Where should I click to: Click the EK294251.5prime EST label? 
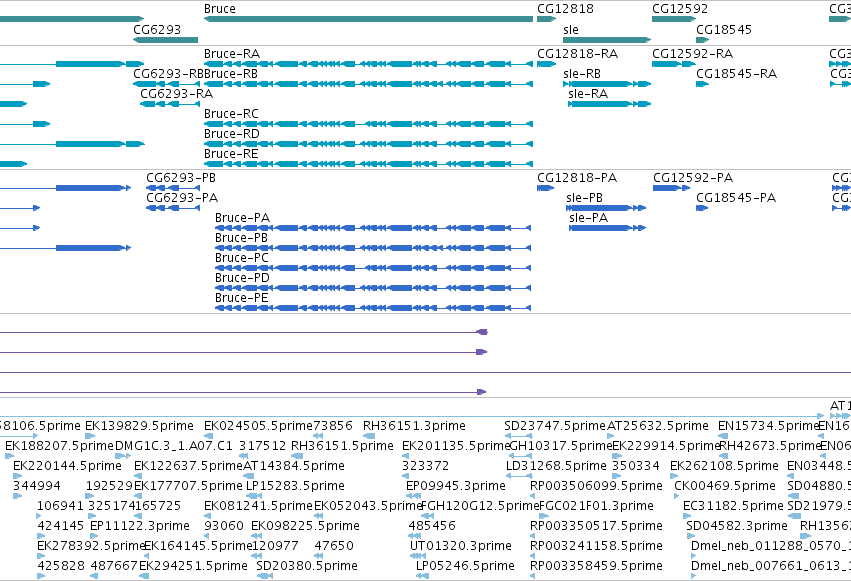point(193,566)
